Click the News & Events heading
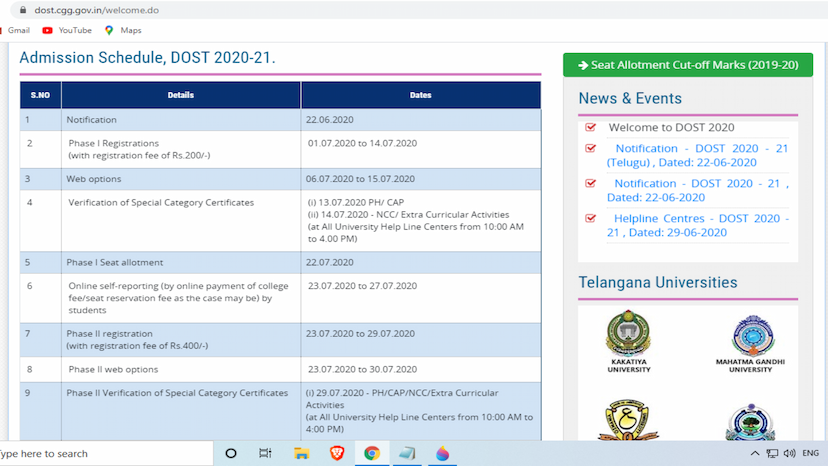 coord(630,98)
